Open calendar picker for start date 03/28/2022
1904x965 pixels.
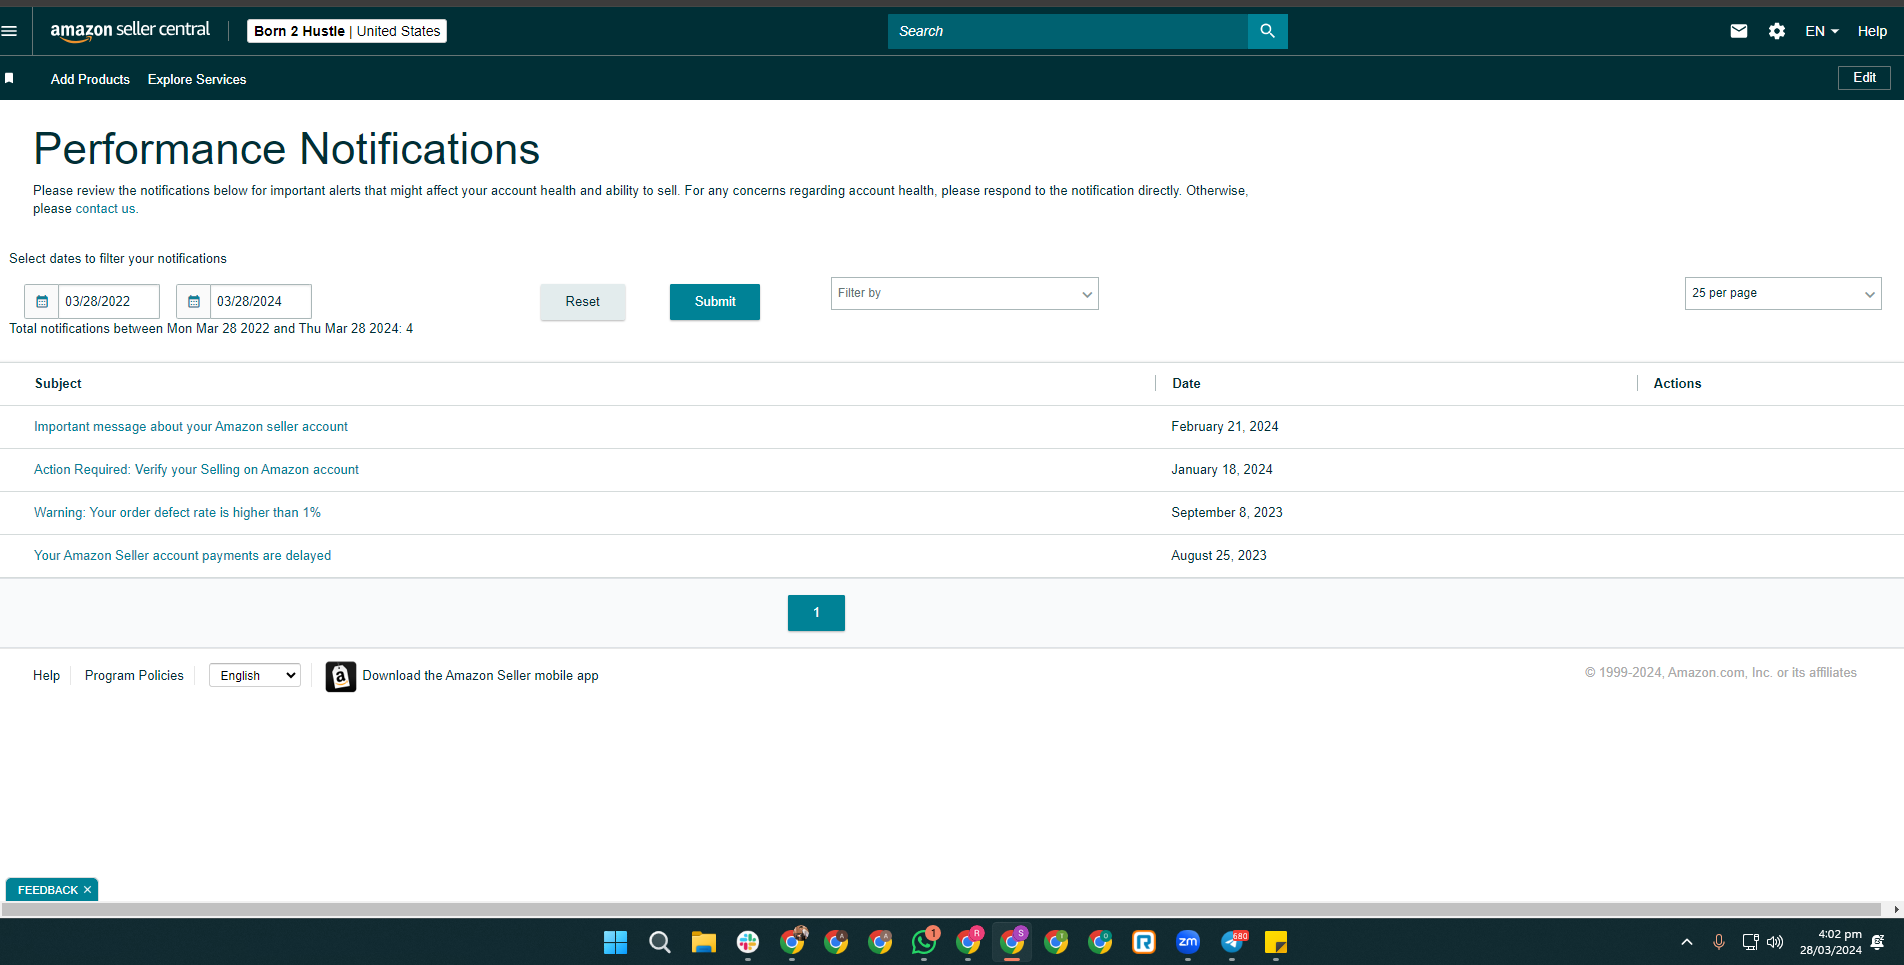42,301
